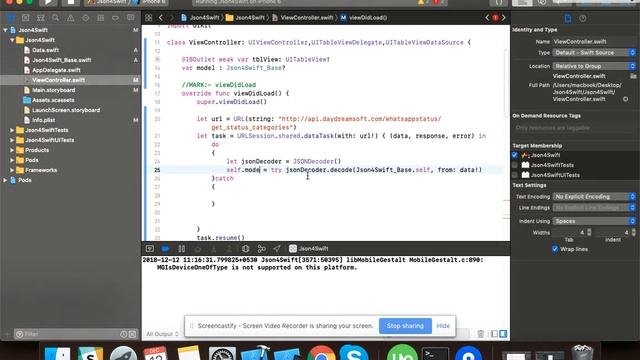Open the Breakpoint navigator
This screenshot has width=640, height=360.
pyautogui.click(x=116, y=18)
